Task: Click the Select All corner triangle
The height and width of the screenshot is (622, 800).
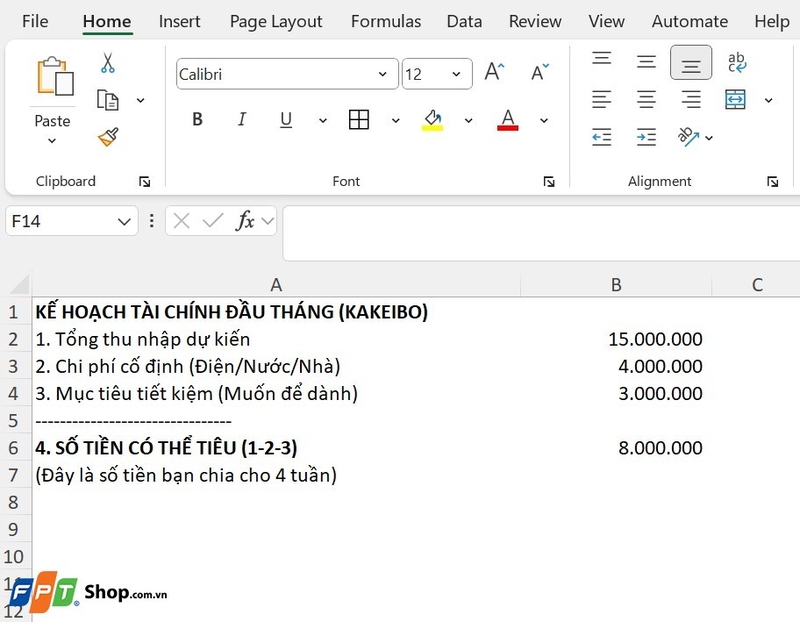Action: pyautogui.click(x=19, y=284)
